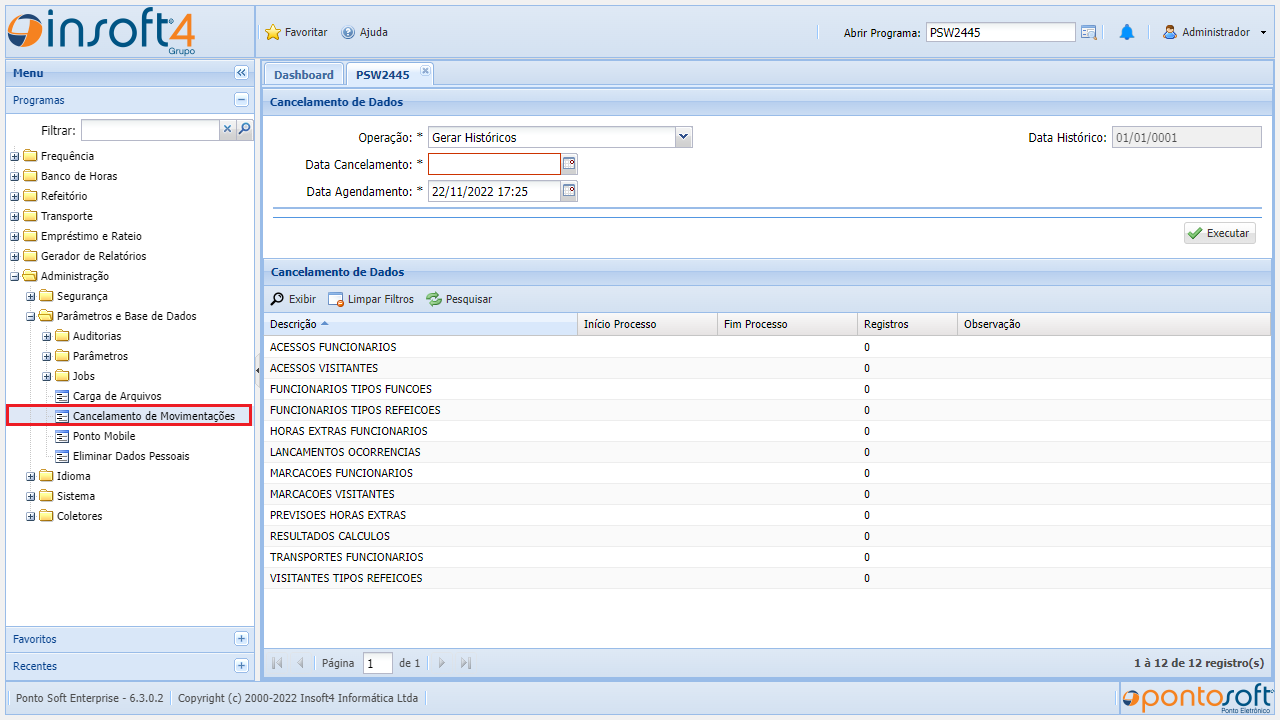Open calendar picker for Data Agendamento
The width and height of the screenshot is (1280, 720).
coord(569,191)
